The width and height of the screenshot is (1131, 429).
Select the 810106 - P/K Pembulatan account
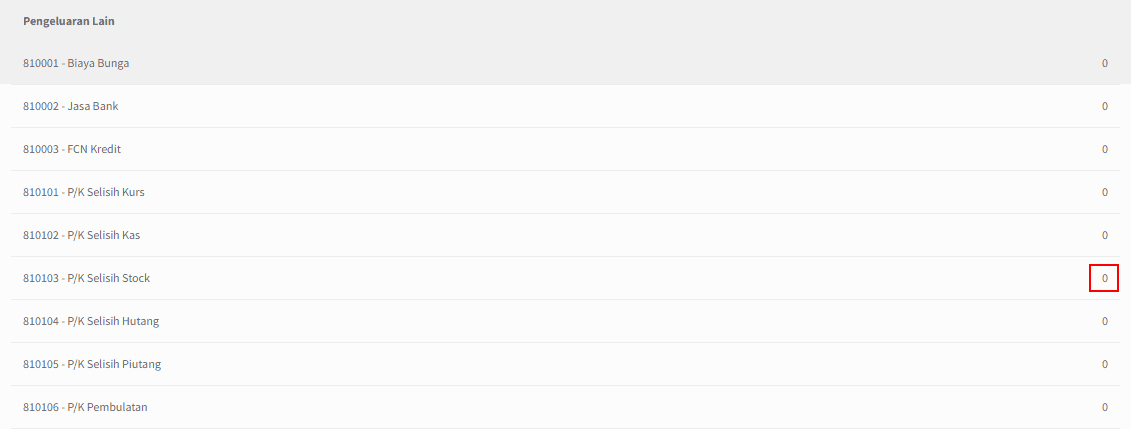point(85,407)
